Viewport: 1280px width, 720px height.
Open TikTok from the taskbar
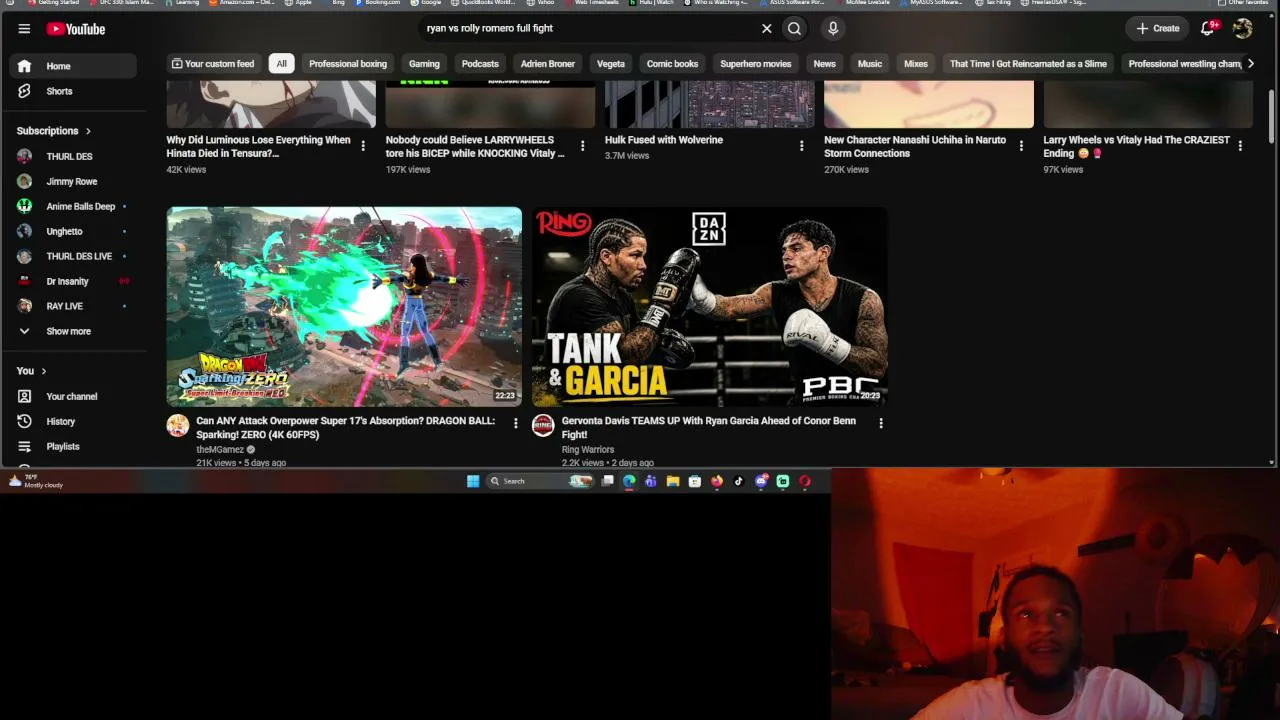739,481
